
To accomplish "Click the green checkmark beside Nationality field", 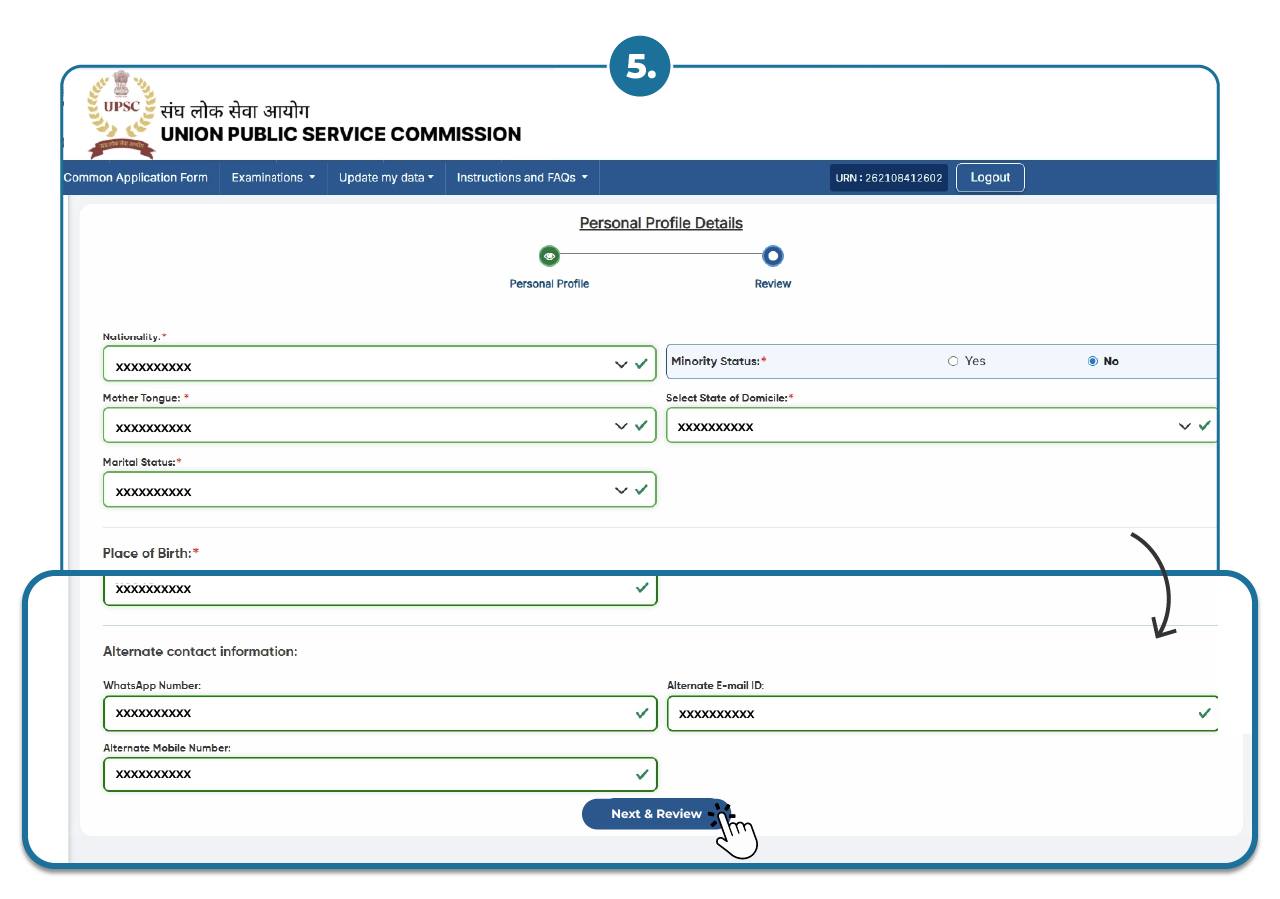I will coord(641,364).
